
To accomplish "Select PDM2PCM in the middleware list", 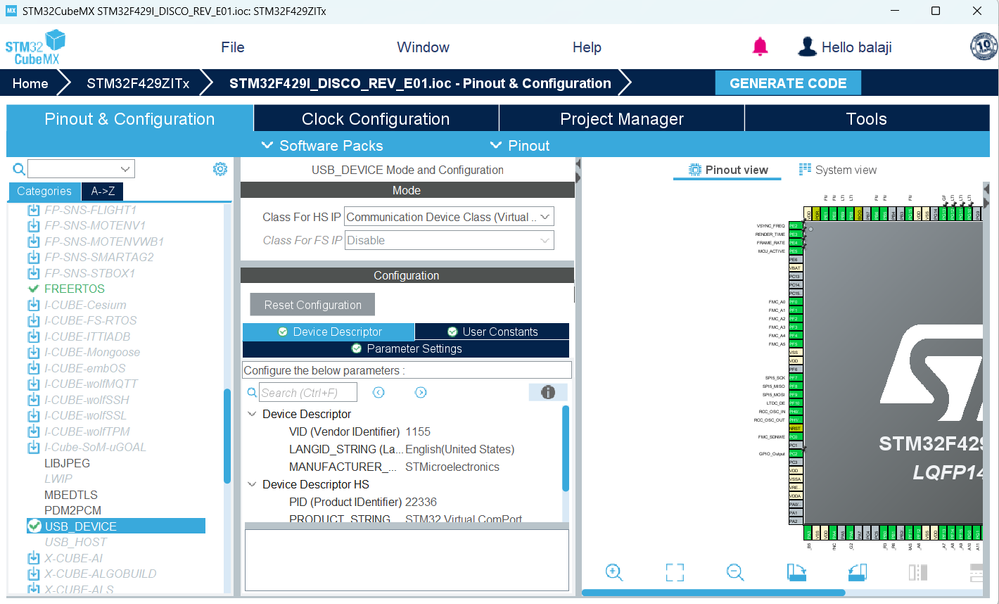I will coord(73,510).
